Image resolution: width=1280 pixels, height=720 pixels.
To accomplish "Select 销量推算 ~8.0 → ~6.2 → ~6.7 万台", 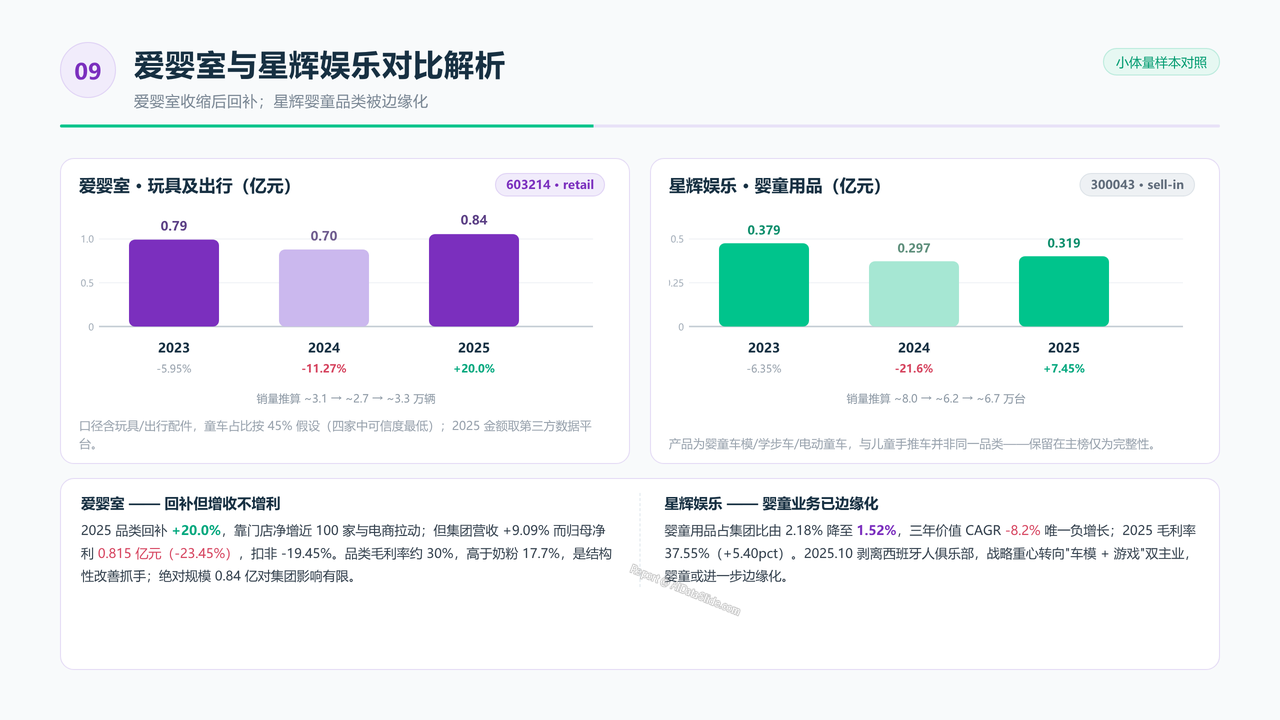I will 935,398.
